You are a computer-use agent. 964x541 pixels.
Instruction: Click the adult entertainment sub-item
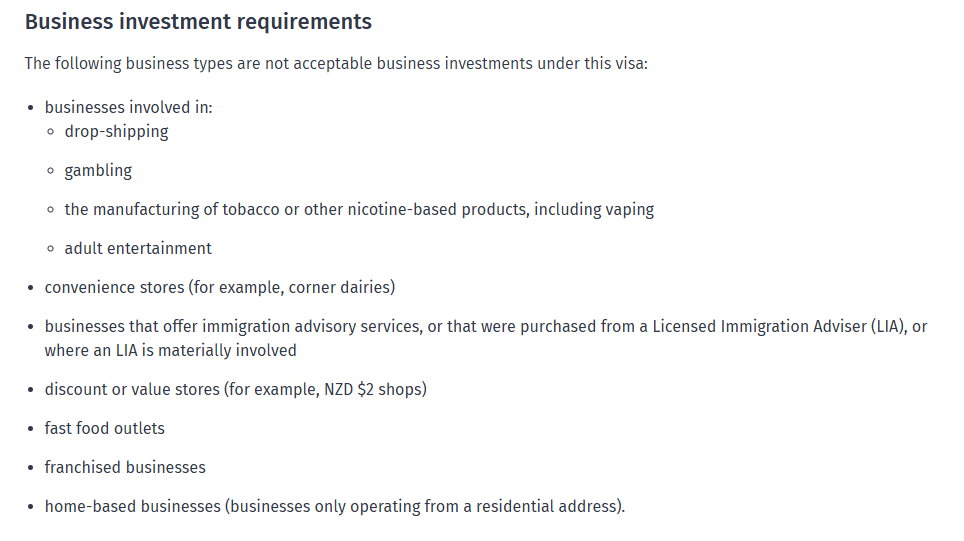pos(138,248)
